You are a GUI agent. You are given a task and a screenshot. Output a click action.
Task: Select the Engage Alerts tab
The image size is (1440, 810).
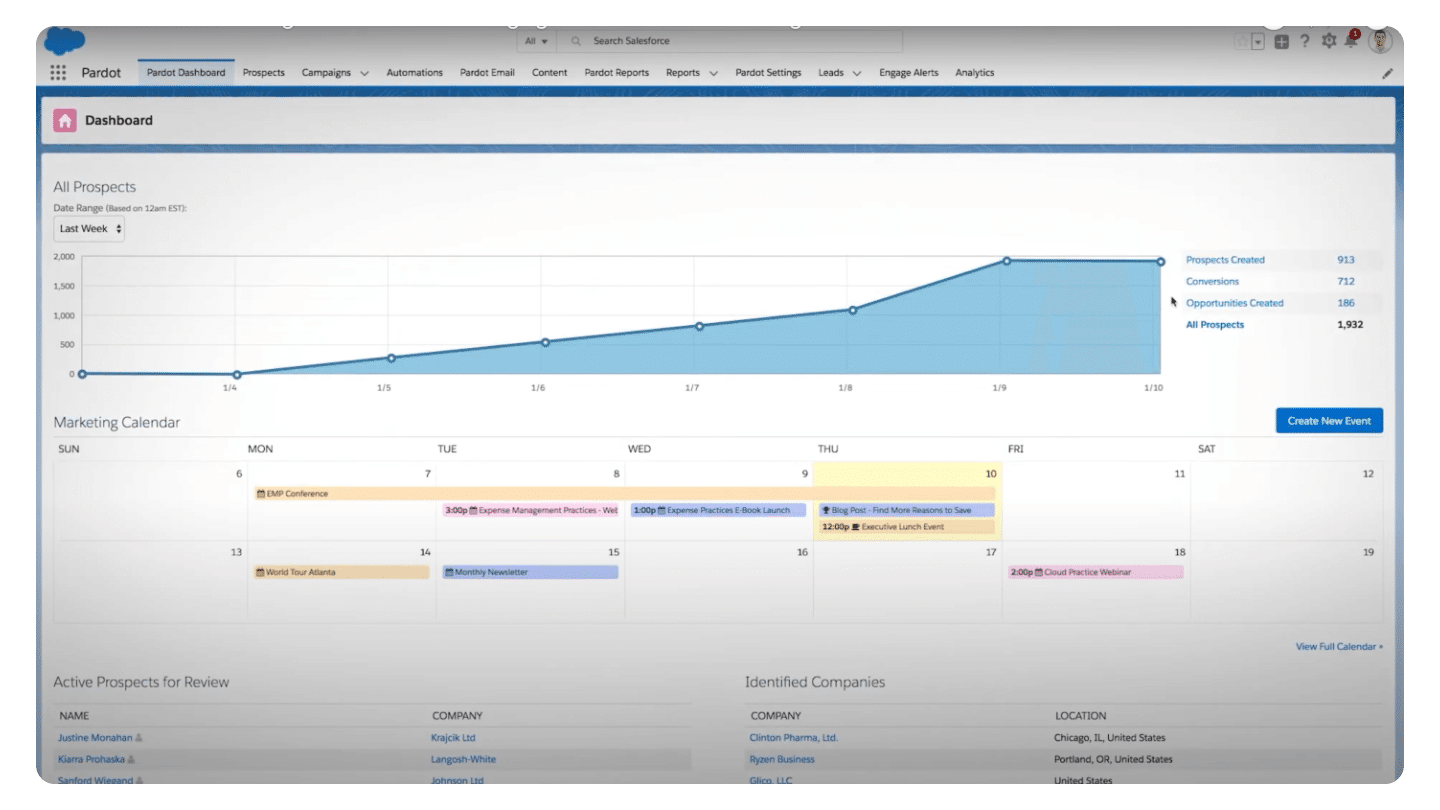pyautogui.click(x=909, y=73)
